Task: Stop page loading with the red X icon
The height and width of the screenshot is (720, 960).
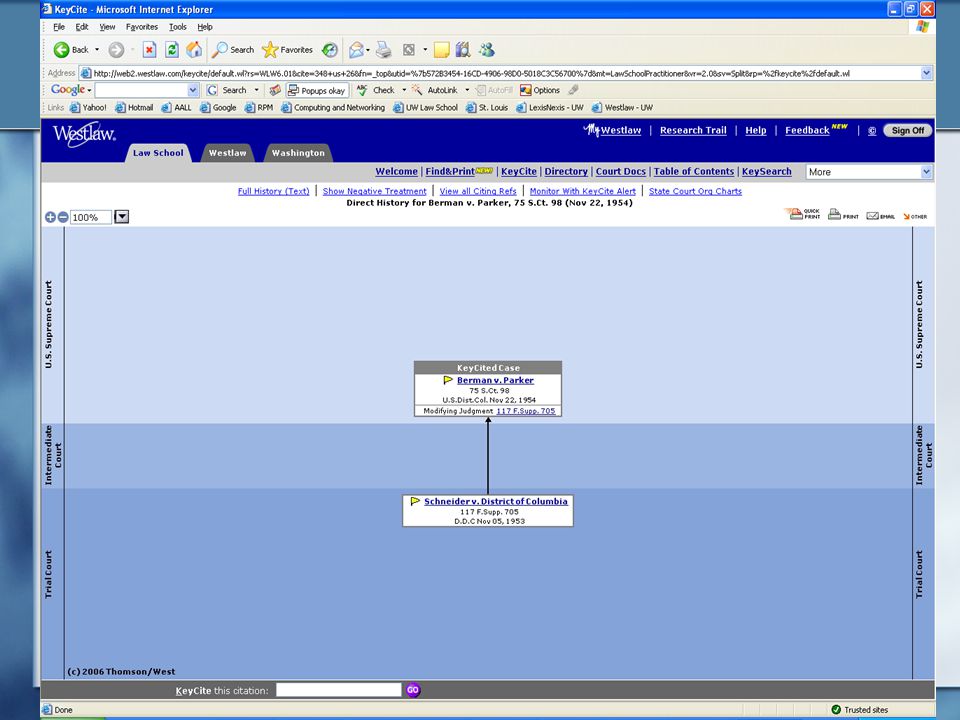Action: coord(149,50)
